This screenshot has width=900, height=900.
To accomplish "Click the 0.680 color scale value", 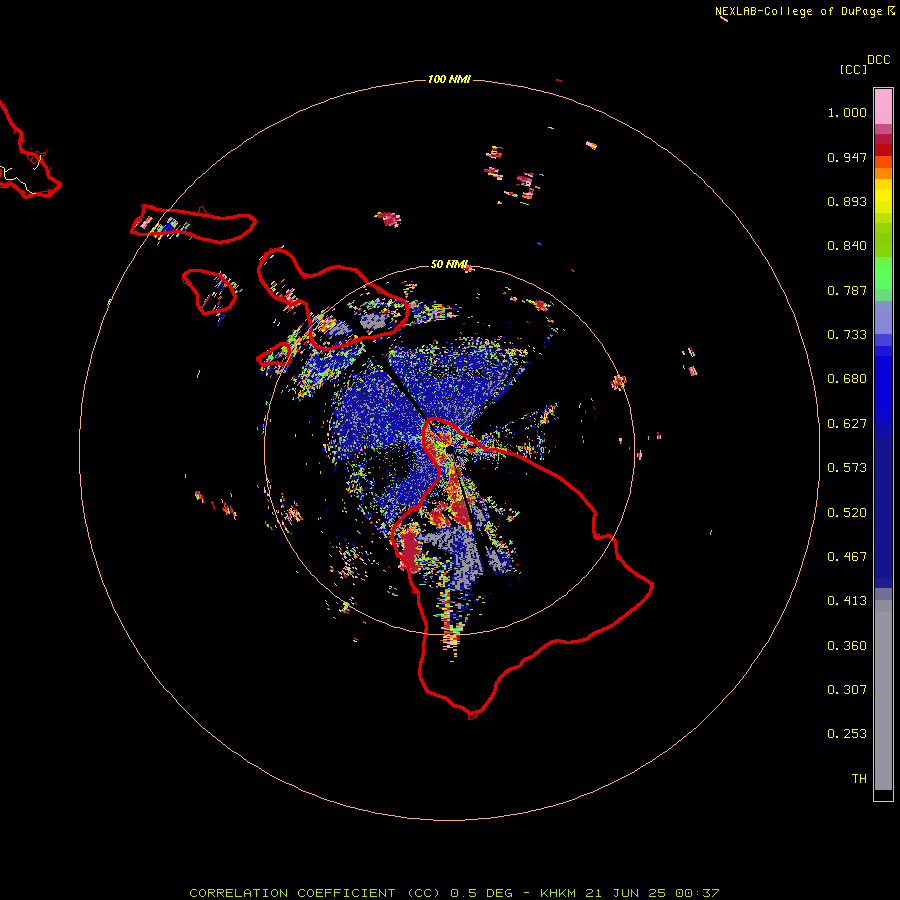I will tap(847, 379).
